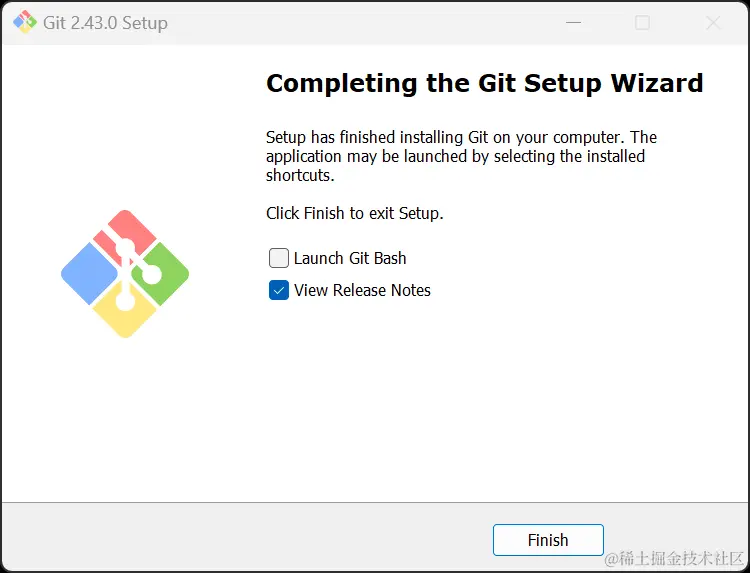Screen dimensions: 750x573
Task: Click the 'Launch Git Bash' label text
Action: (350, 258)
